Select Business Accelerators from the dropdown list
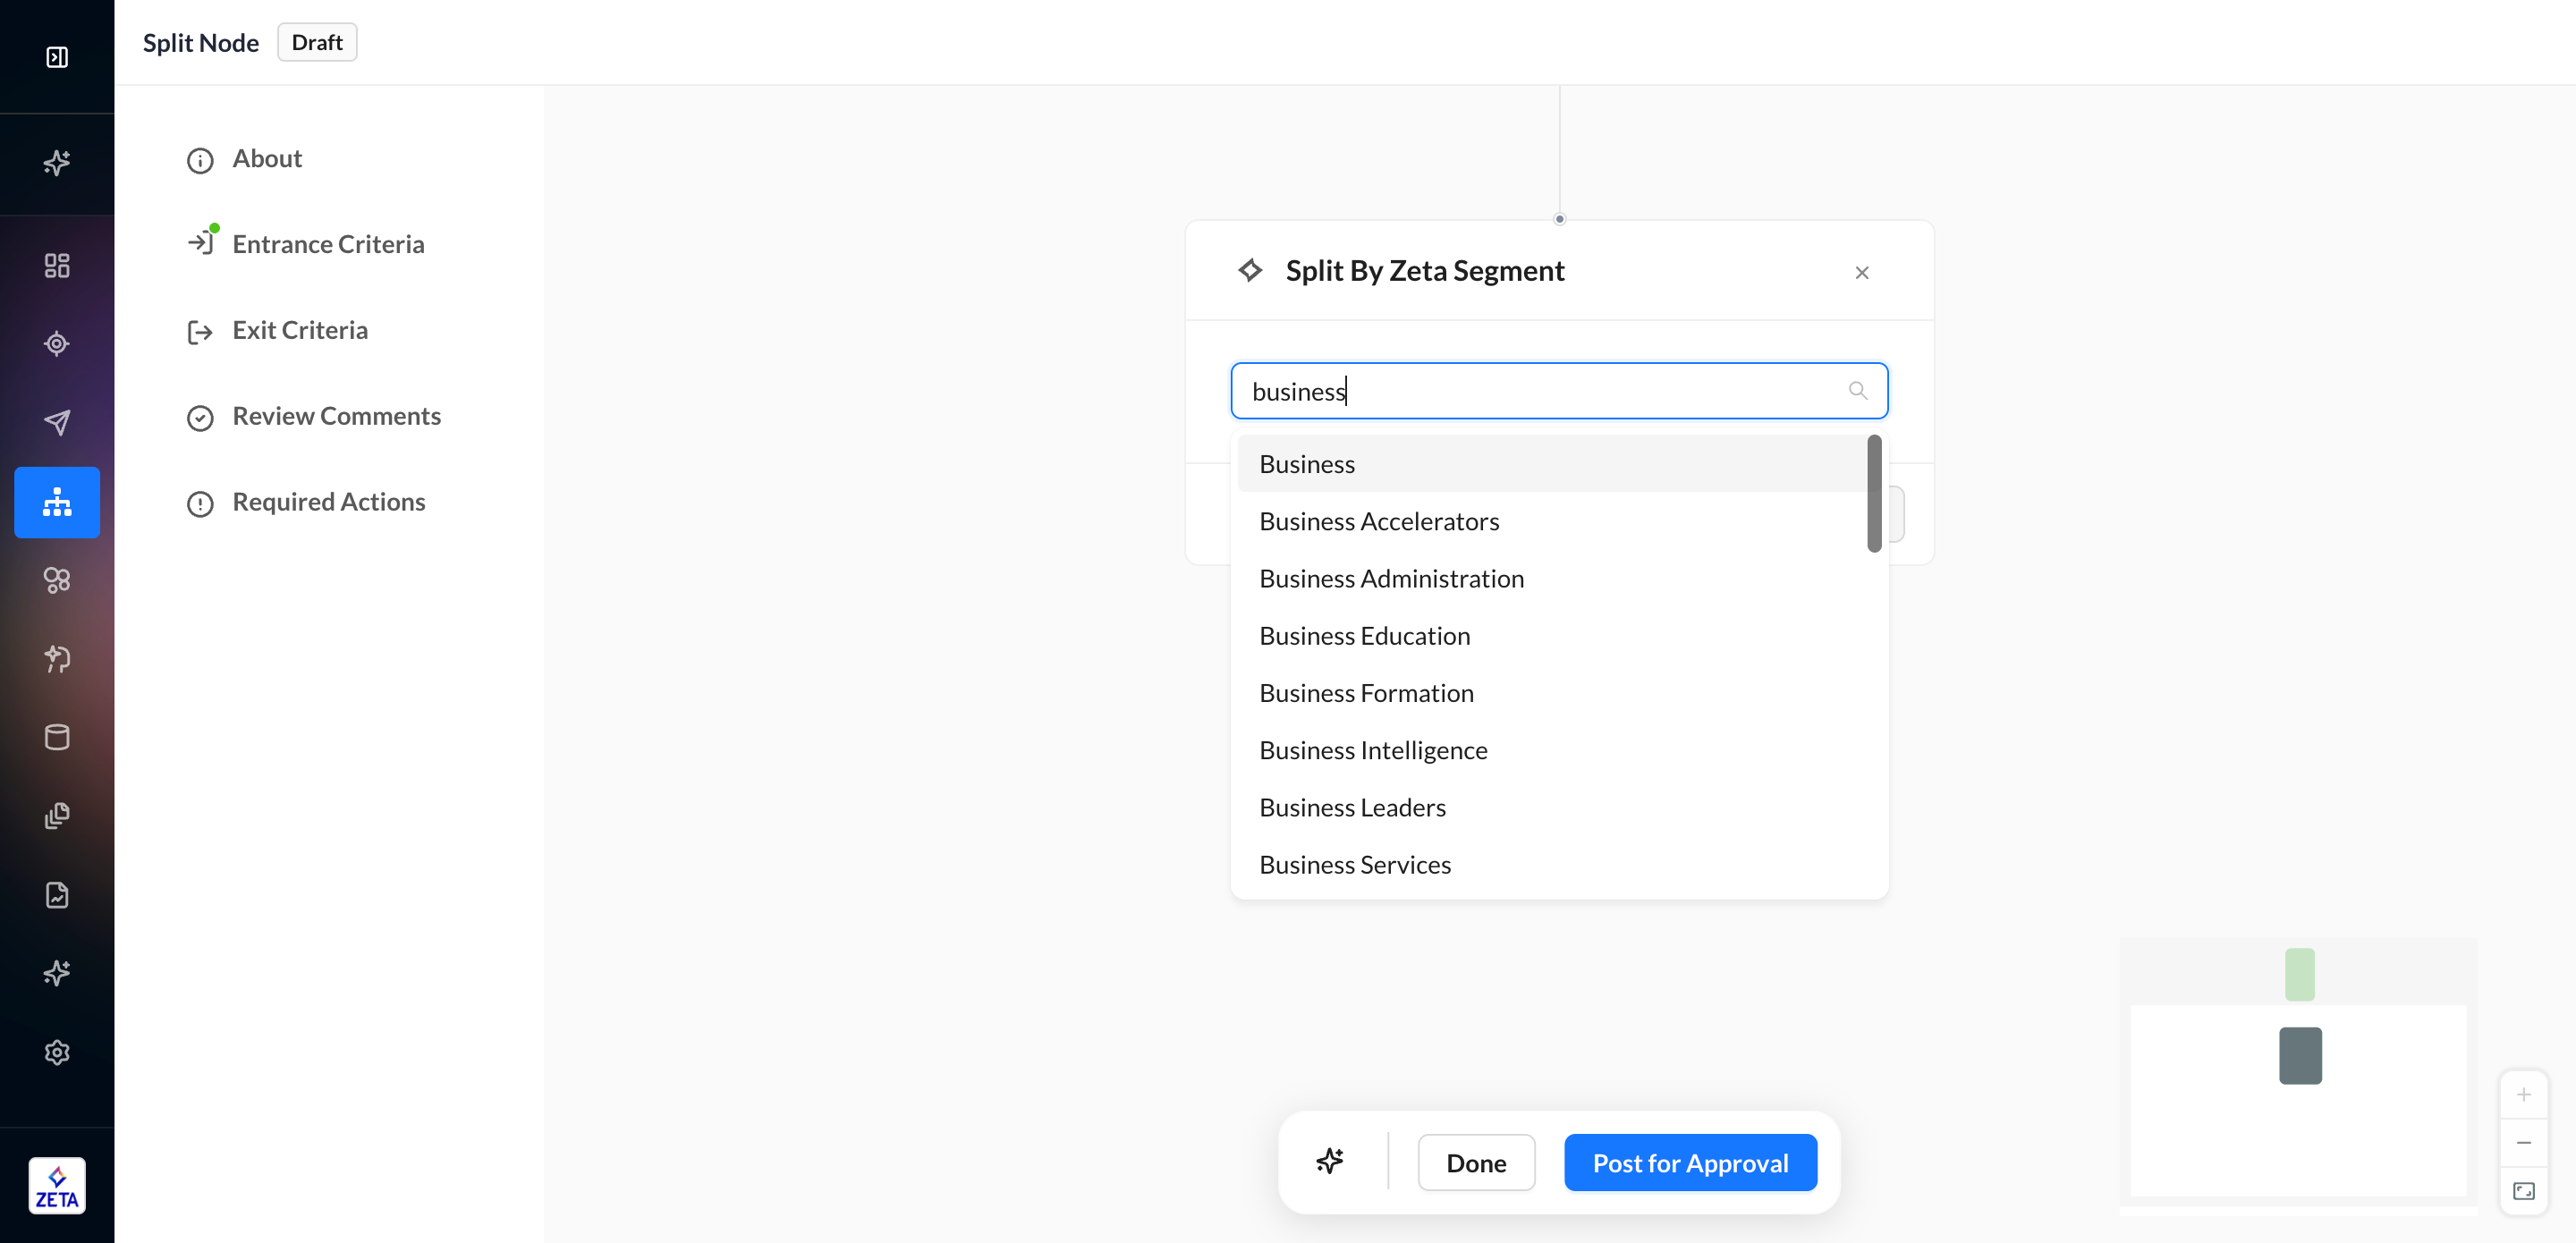The image size is (2576, 1243). (1378, 521)
